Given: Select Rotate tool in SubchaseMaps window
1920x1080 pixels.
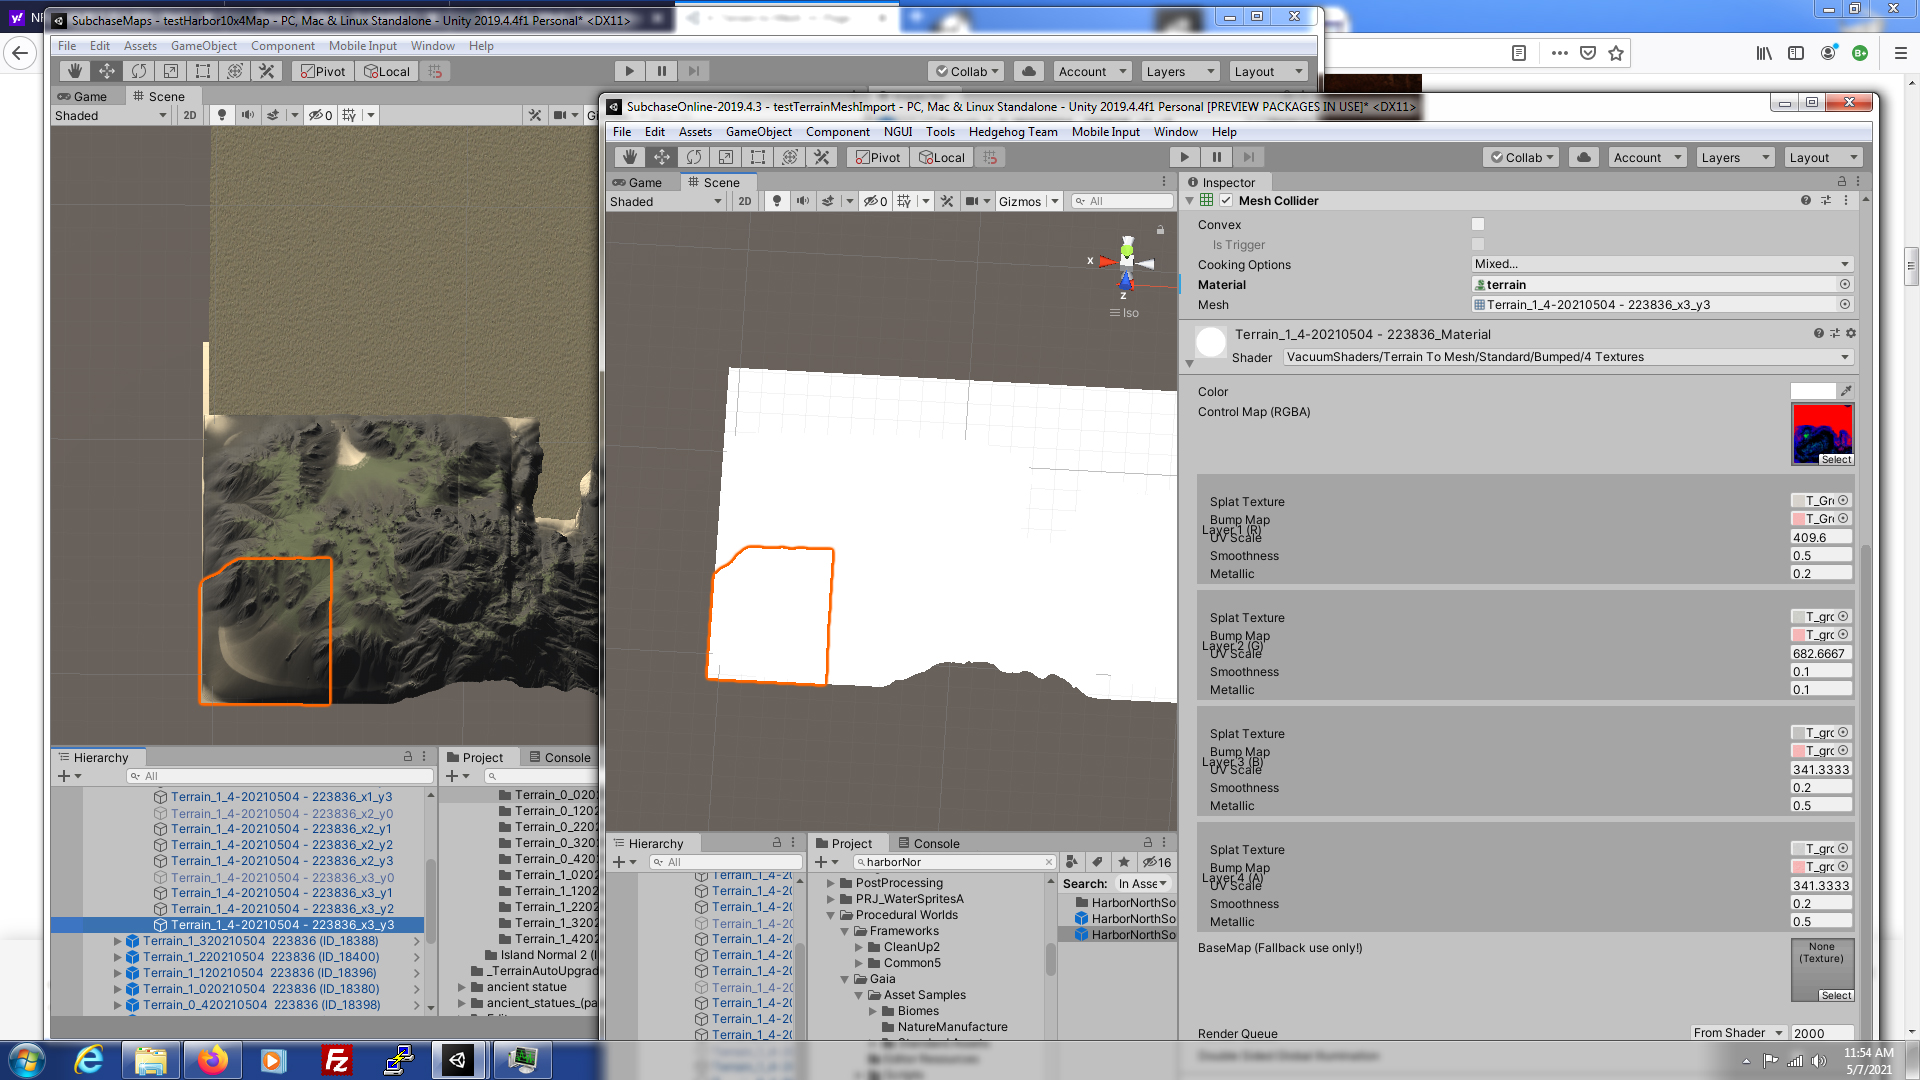Looking at the screenshot, I should pyautogui.click(x=138, y=71).
